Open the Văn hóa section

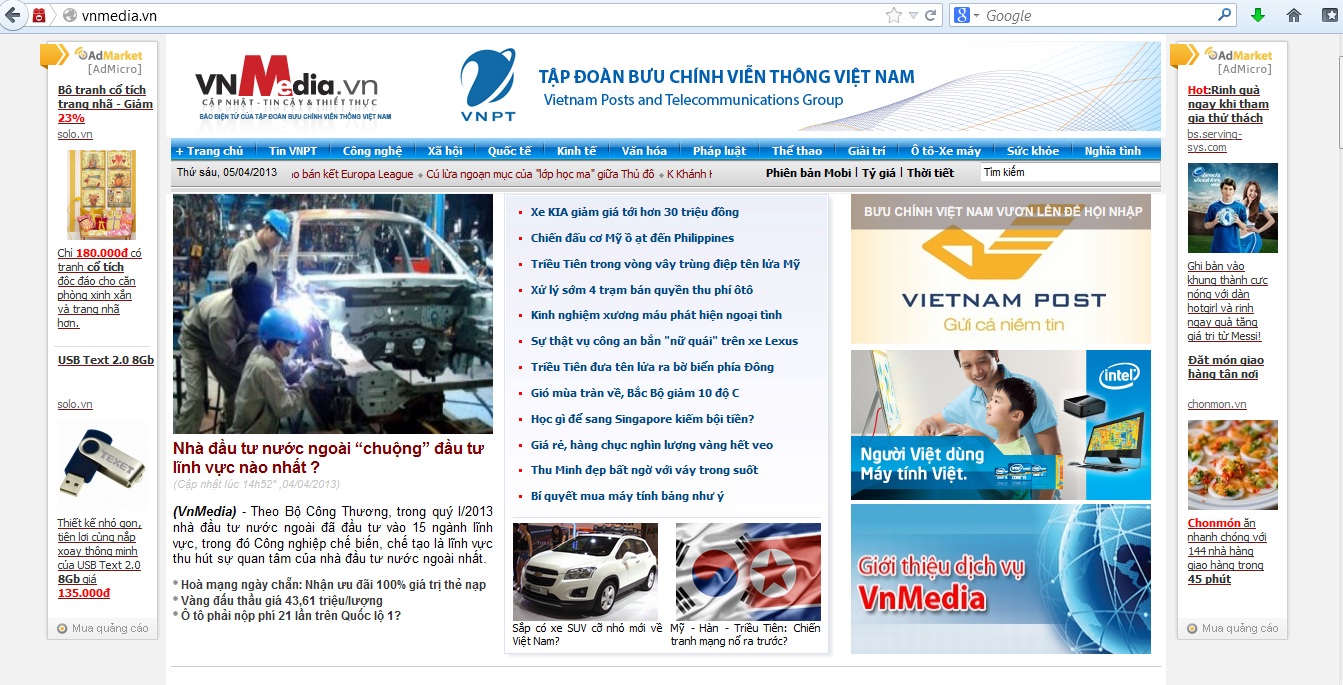click(x=644, y=151)
